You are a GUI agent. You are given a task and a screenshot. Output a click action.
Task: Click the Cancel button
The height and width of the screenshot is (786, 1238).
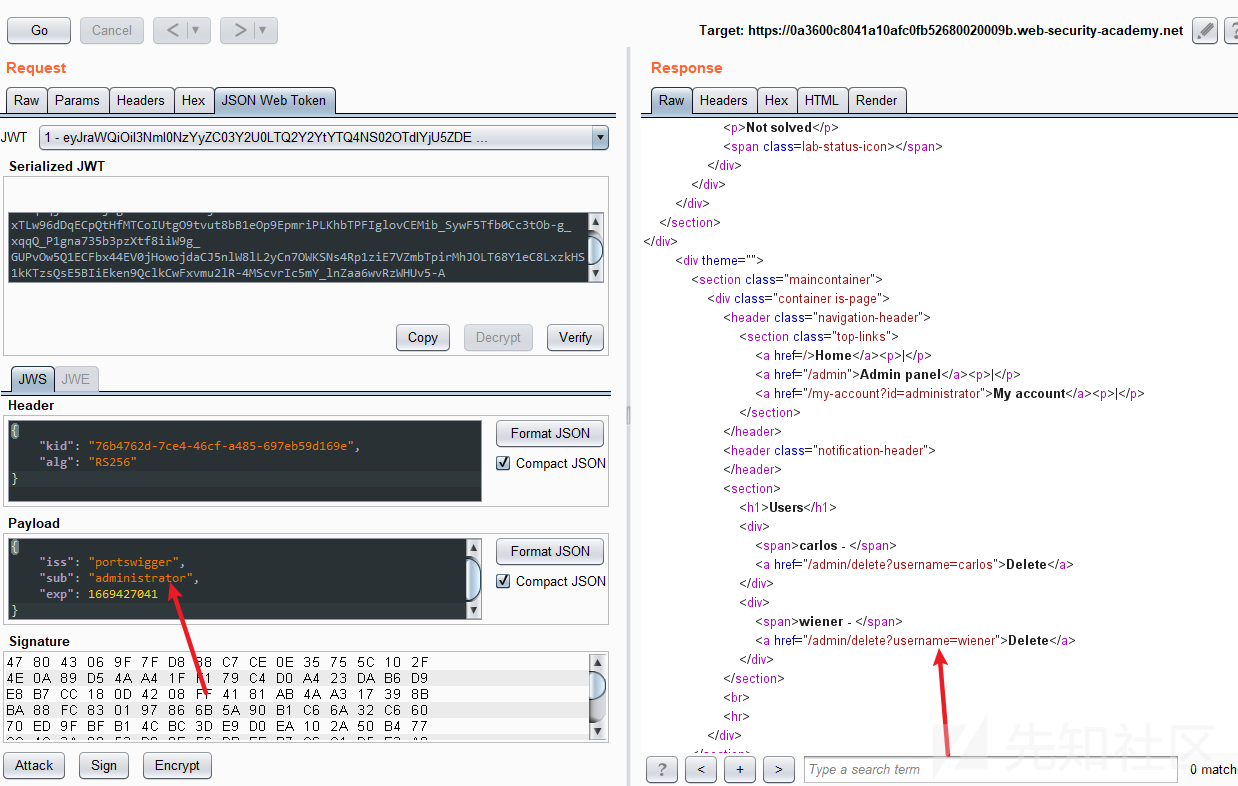coord(112,30)
